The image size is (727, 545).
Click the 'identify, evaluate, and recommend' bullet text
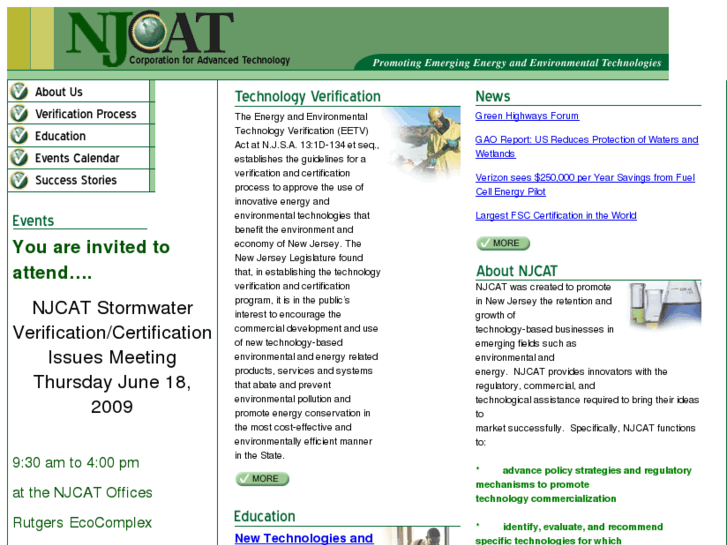tap(569, 533)
